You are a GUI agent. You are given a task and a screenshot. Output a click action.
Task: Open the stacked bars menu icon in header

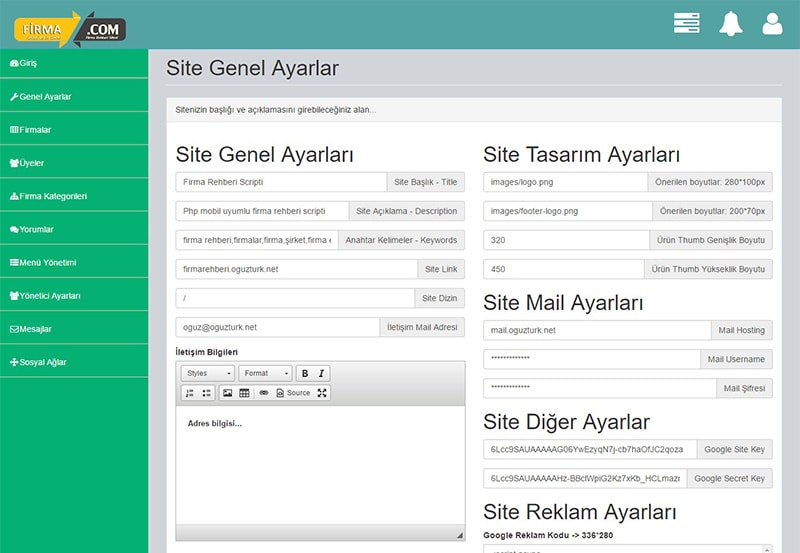point(686,23)
